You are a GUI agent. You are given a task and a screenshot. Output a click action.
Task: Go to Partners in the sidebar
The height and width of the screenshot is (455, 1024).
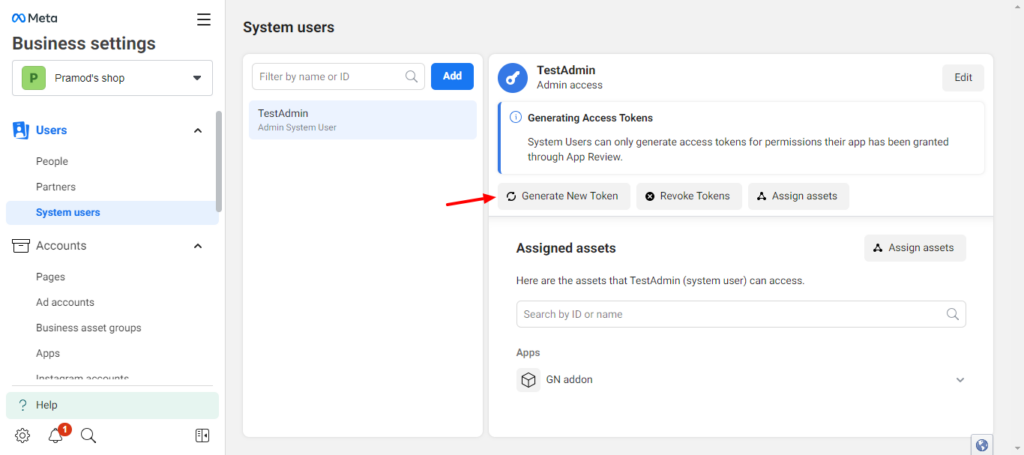(x=56, y=187)
